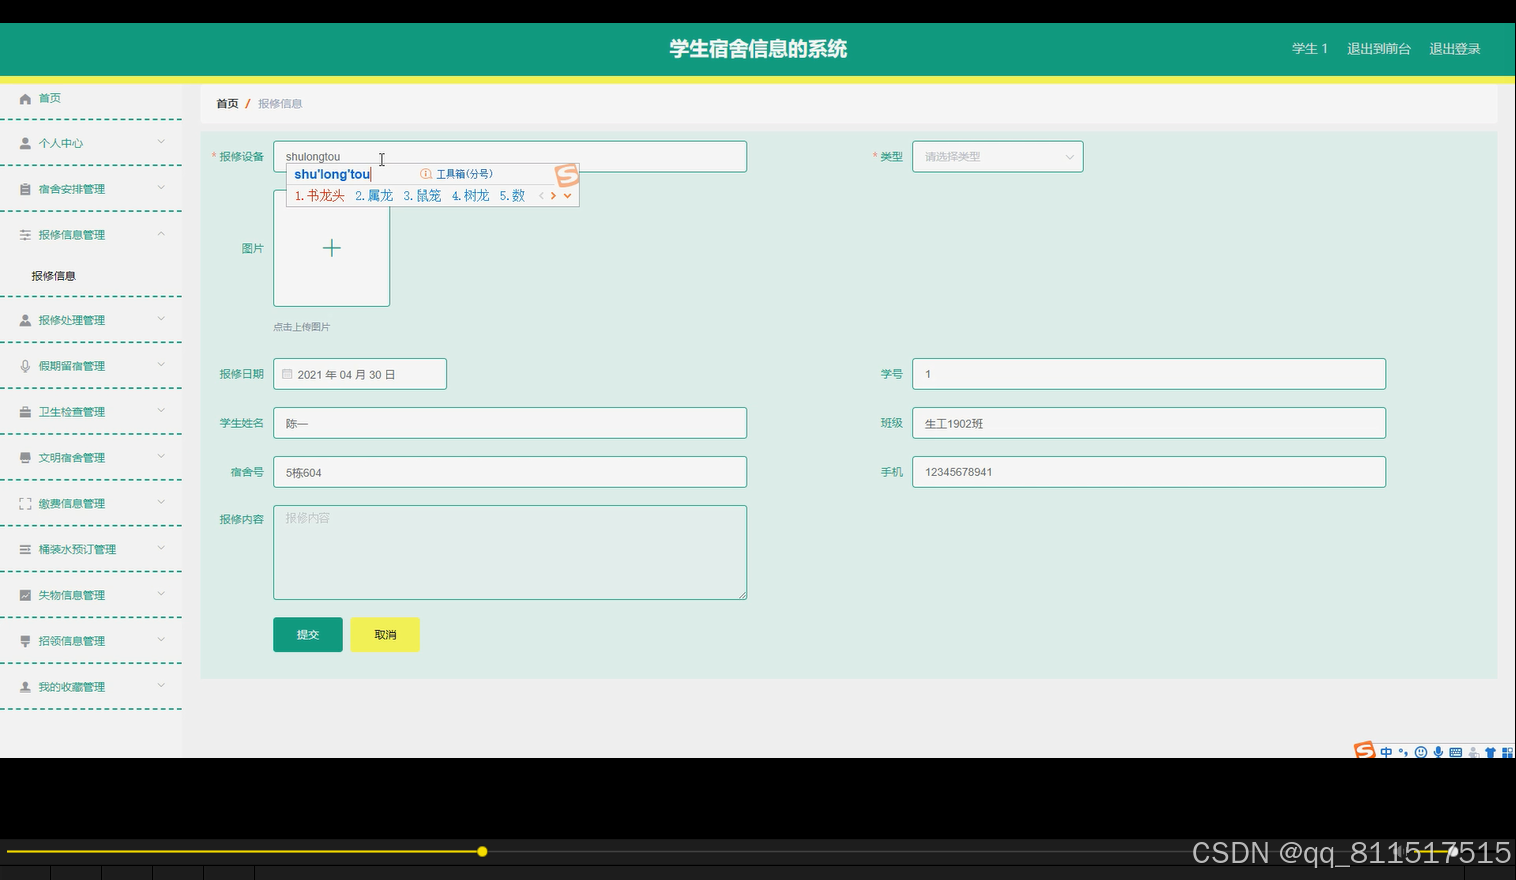Click the 学生姓名 field showing 陈一
The image size is (1516, 880).
tap(510, 423)
